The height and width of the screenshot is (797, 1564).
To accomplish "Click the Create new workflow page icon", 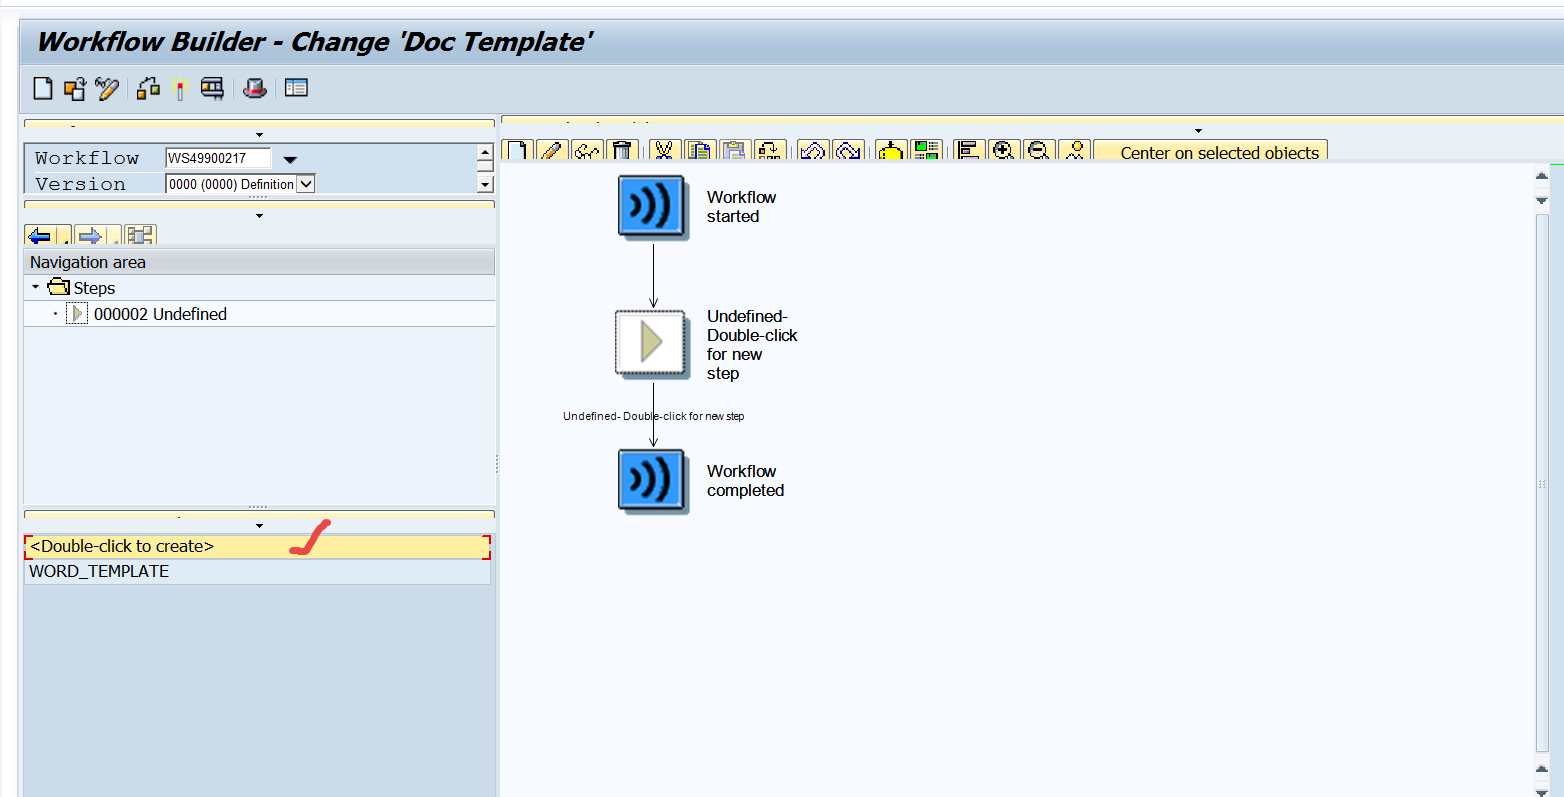I will coord(42,89).
